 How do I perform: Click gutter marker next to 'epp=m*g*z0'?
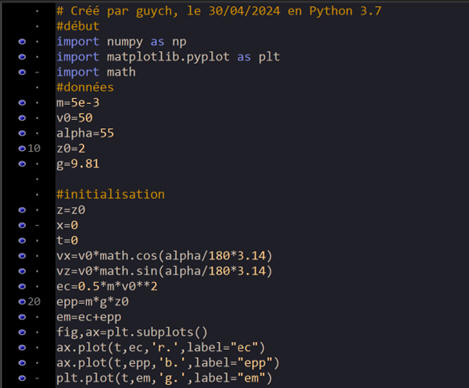(x=22, y=302)
